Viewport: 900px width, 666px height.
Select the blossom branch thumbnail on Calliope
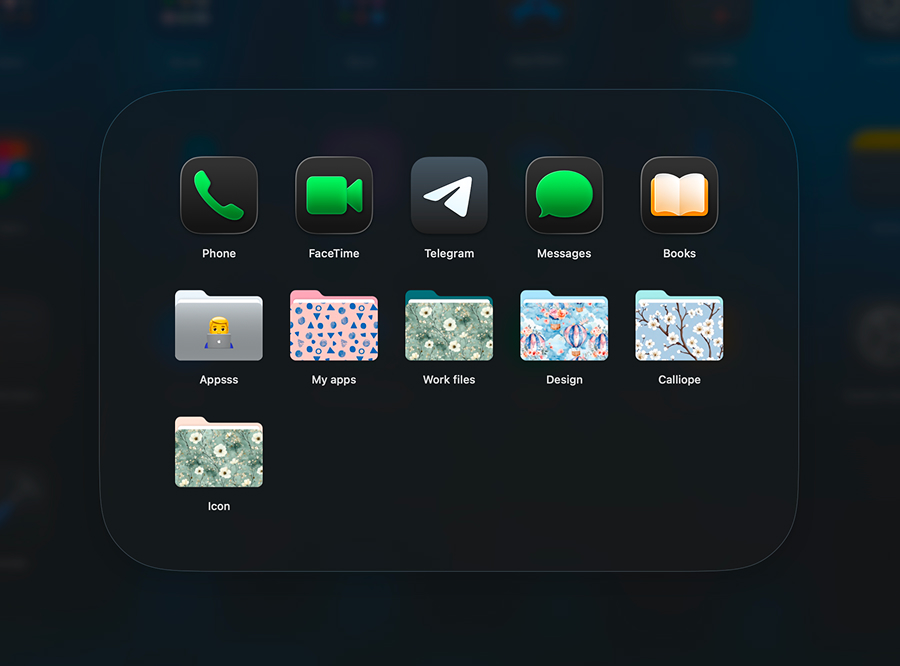[x=678, y=330]
